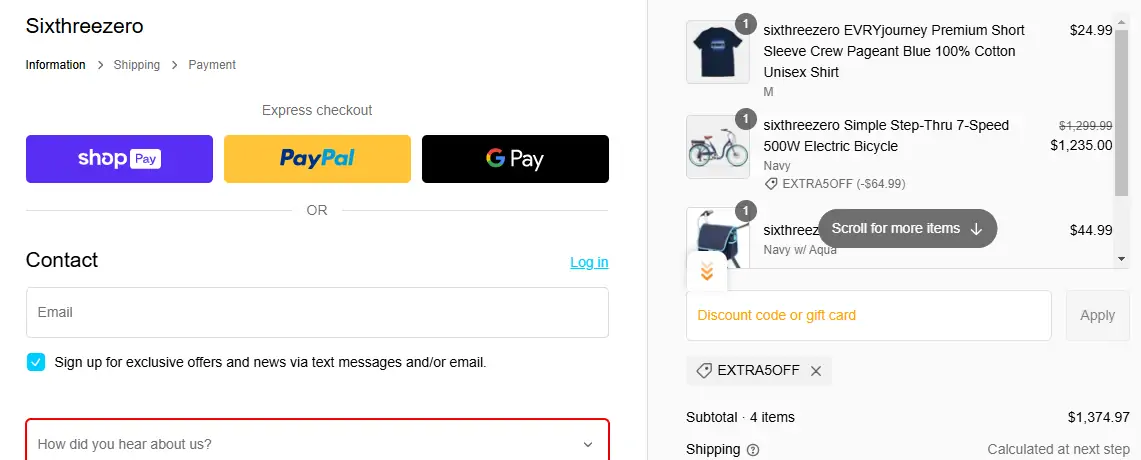Go to the Shipping breadcrumb step
The width and height of the screenshot is (1141, 460).
click(x=137, y=65)
